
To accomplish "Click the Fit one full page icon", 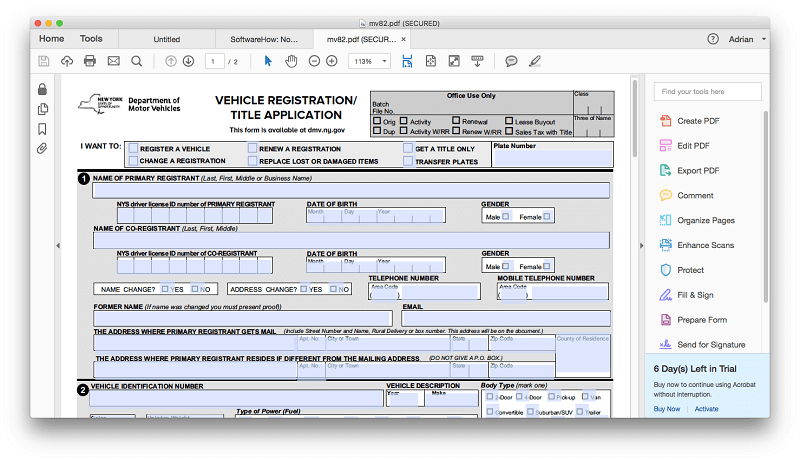I will coord(431,61).
